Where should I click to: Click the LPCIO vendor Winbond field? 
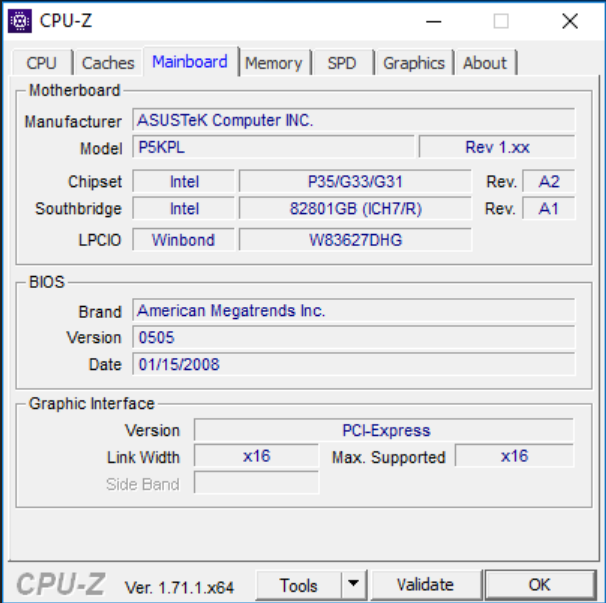click(x=184, y=240)
